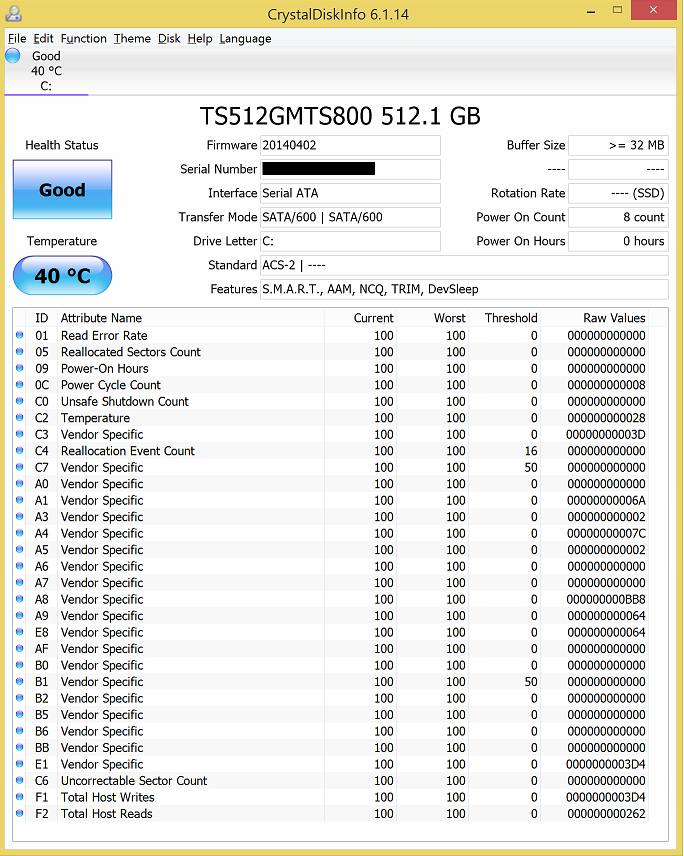Select the Good 40 °C C: disk tab
This screenshot has height=856, width=684.
(46, 71)
